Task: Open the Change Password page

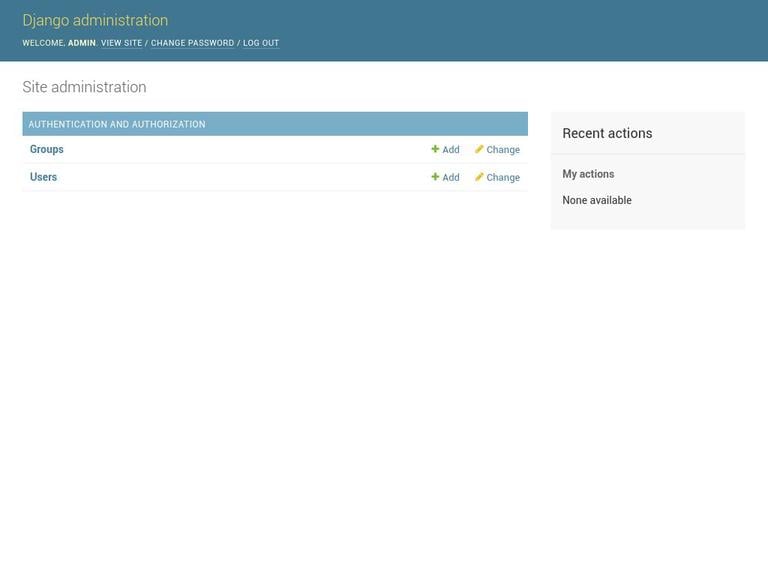Action: [x=192, y=43]
